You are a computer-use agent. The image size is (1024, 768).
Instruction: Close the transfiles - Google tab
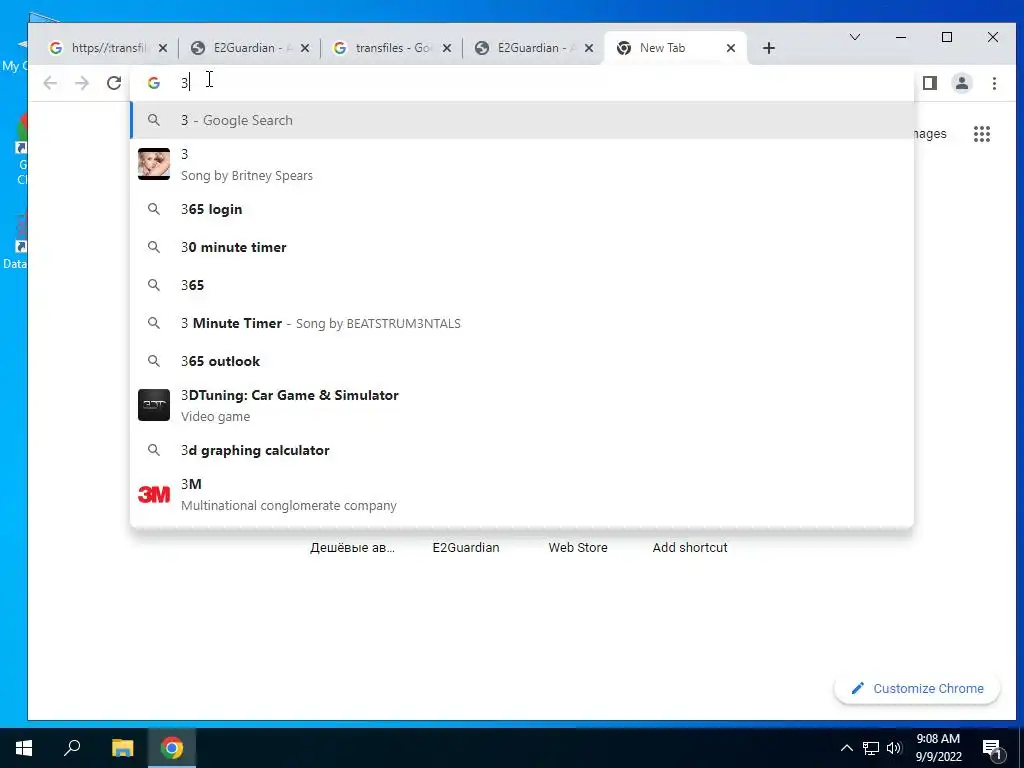(x=447, y=48)
